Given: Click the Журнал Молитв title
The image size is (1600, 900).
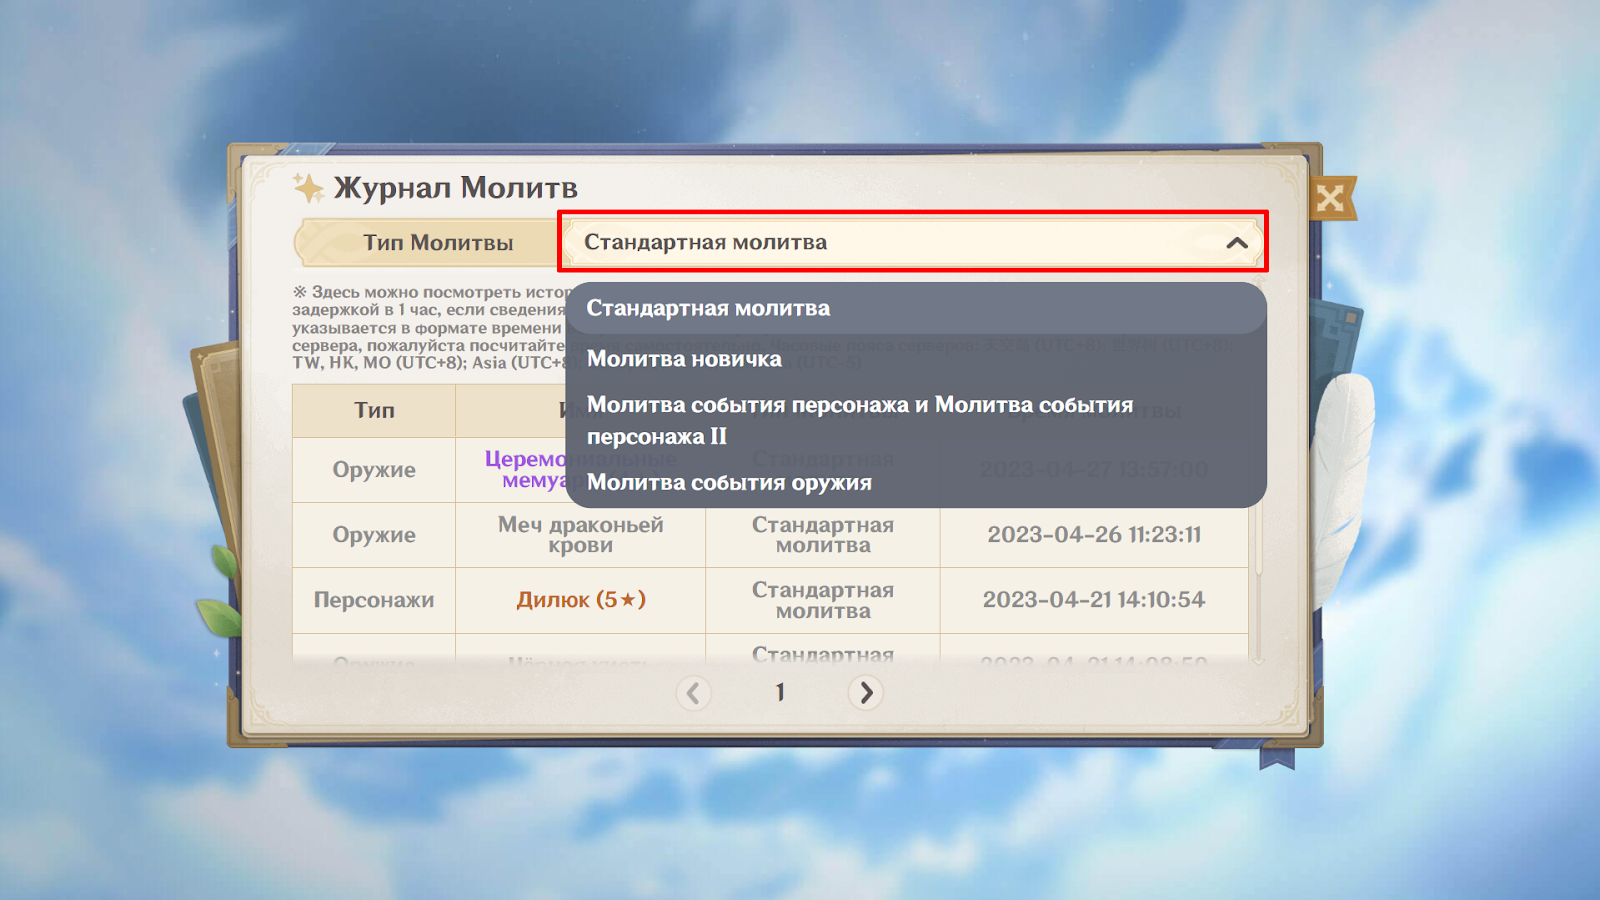Looking at the screenshot, I should [x=455, y=188].
